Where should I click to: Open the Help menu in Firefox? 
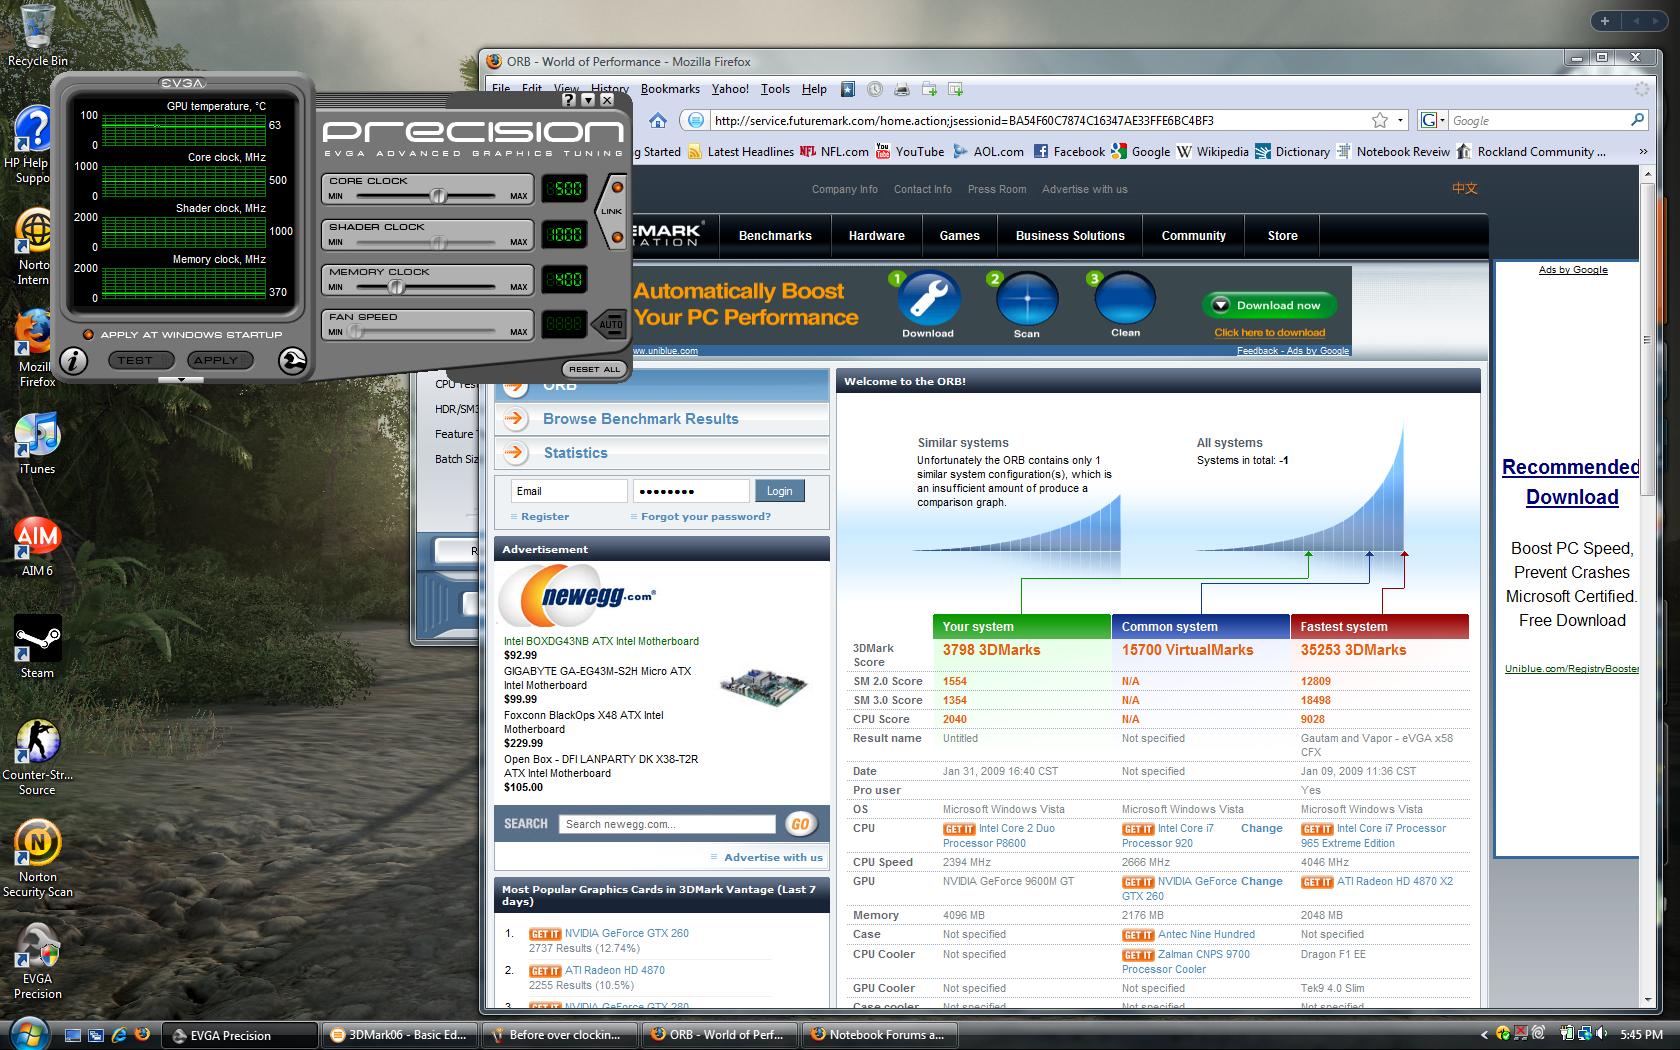(x=814, y=89)
